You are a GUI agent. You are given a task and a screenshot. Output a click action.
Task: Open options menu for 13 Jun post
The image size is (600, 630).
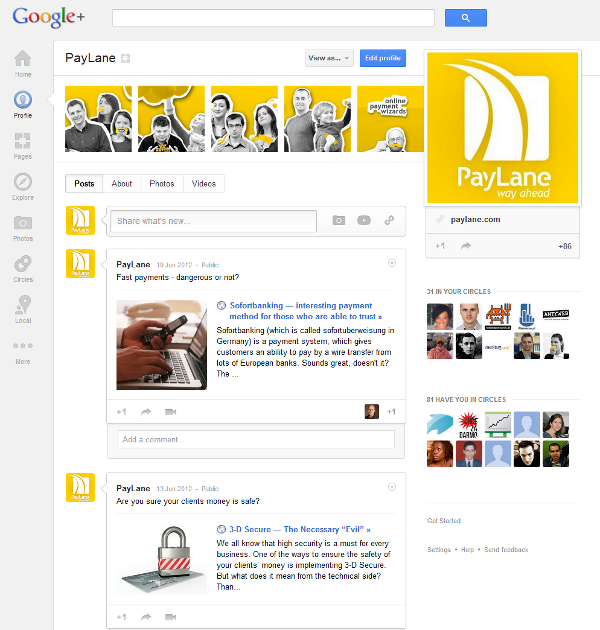pos(392,487)
